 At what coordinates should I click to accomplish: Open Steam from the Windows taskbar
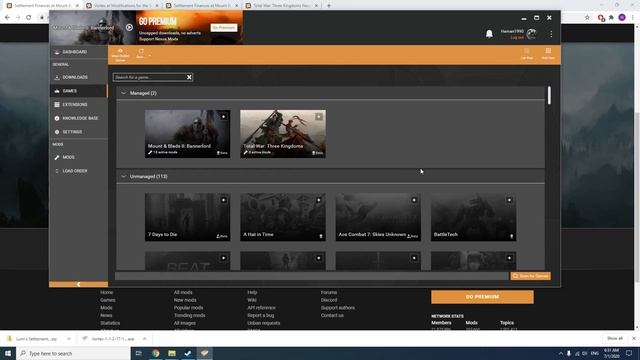tap(188, 353)
